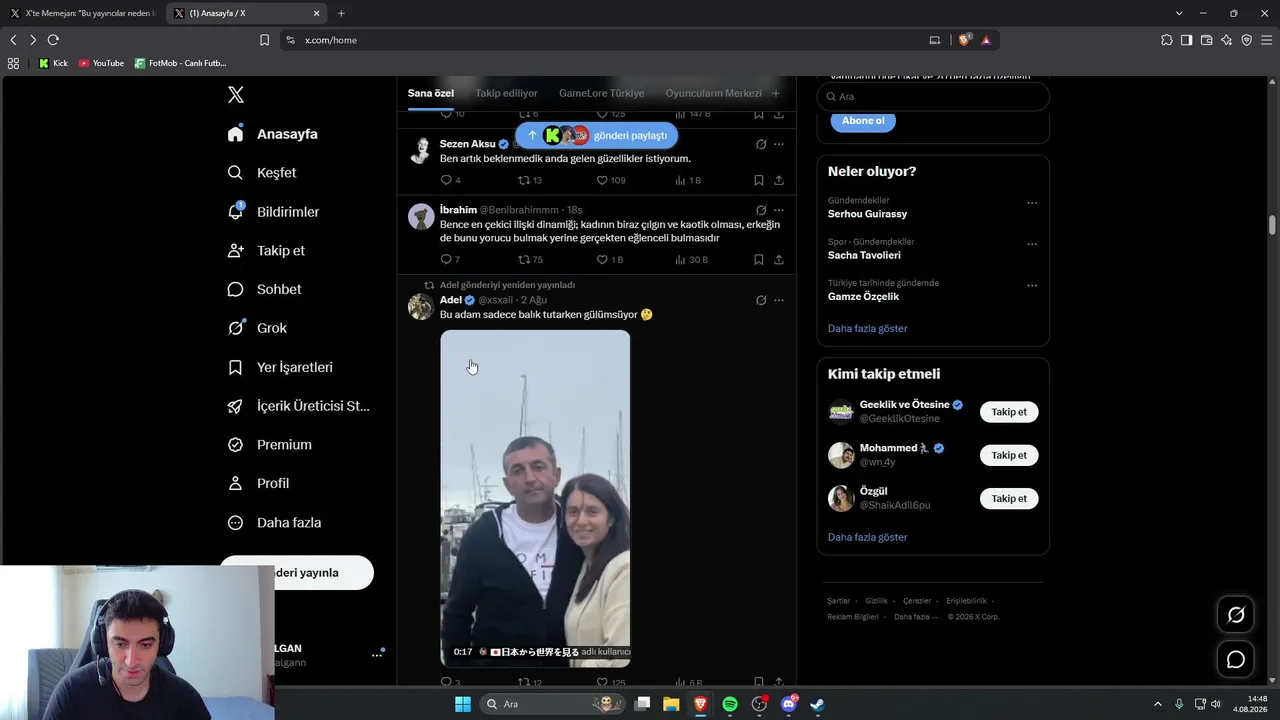The height and width of the screenshot is (720, 1280).
Task: Open more options on İbrahim's post
Action: [779, 210]
